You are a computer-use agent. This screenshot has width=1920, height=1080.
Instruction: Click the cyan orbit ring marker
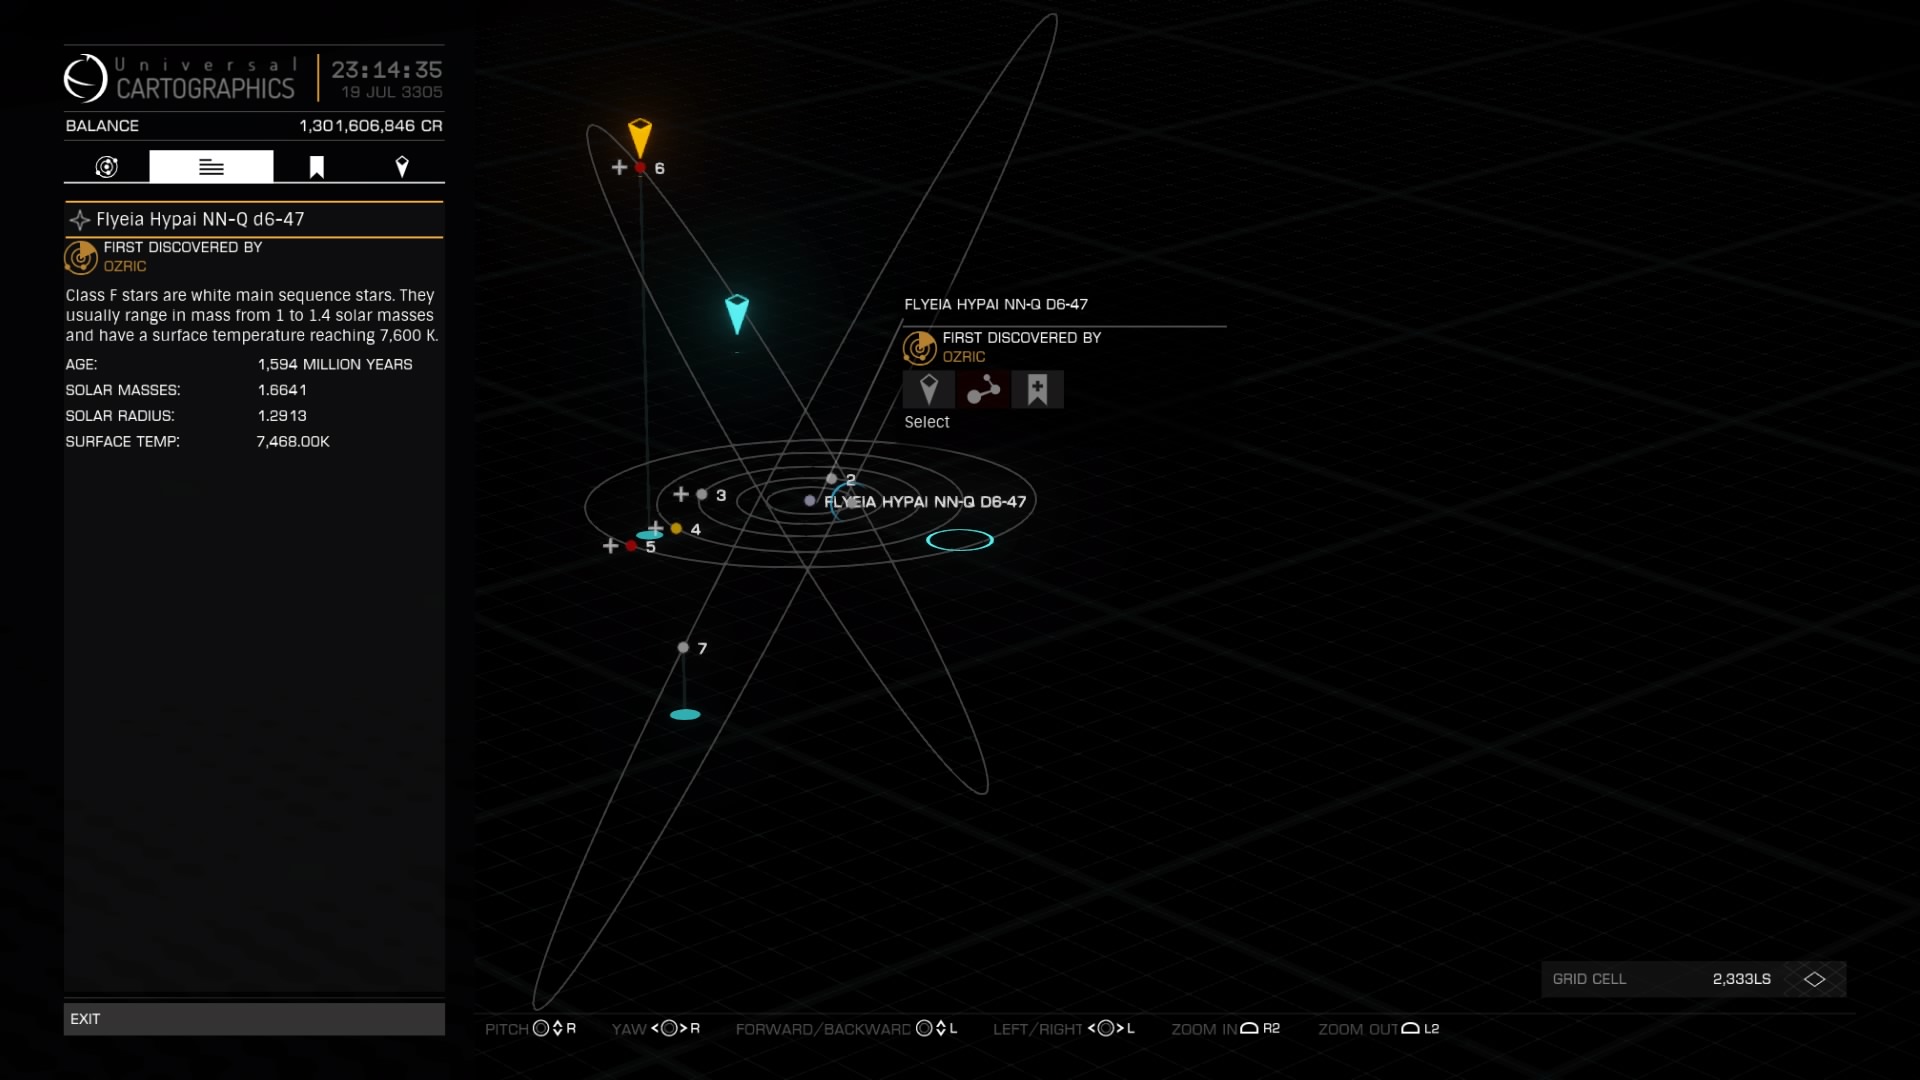click(960, 540)
